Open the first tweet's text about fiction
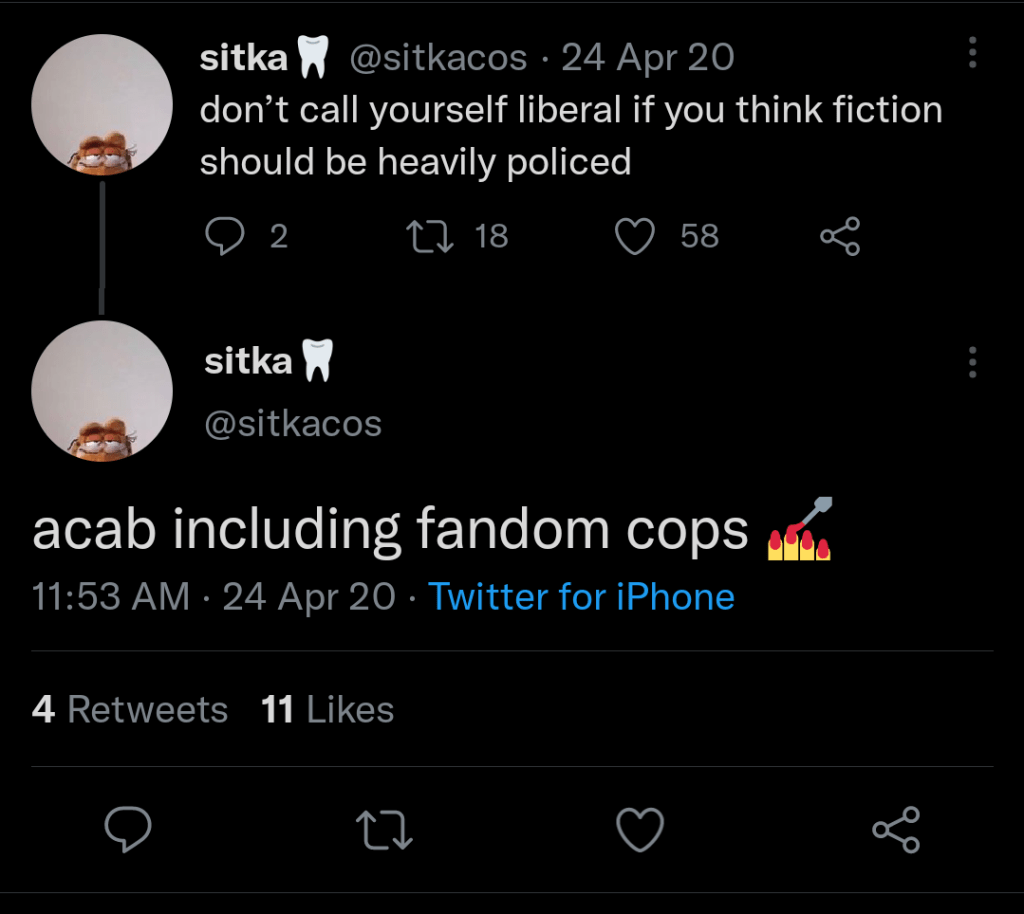 pos(570,135)
